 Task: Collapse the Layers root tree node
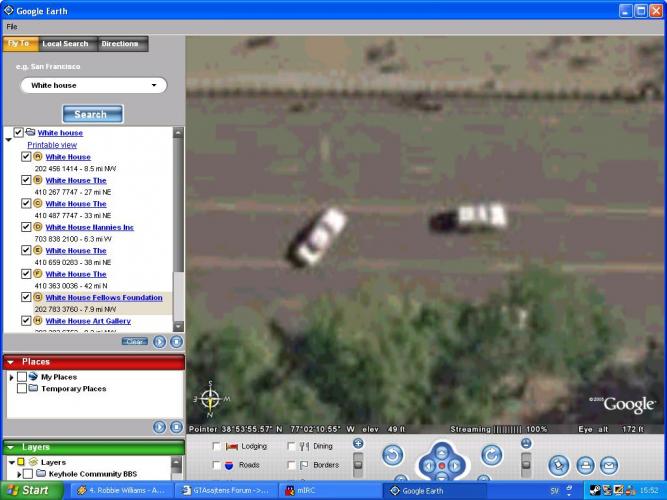[x=12, y=462]
